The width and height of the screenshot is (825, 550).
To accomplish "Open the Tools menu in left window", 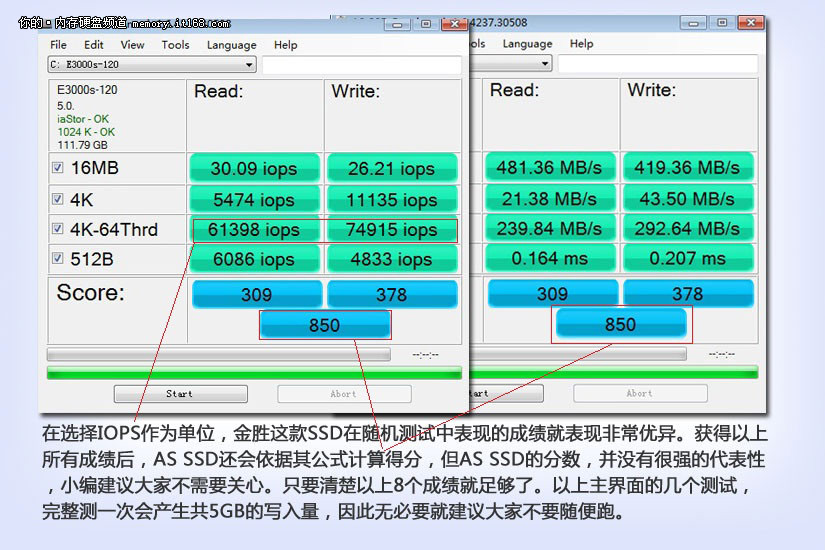I will tap(175, 45).
